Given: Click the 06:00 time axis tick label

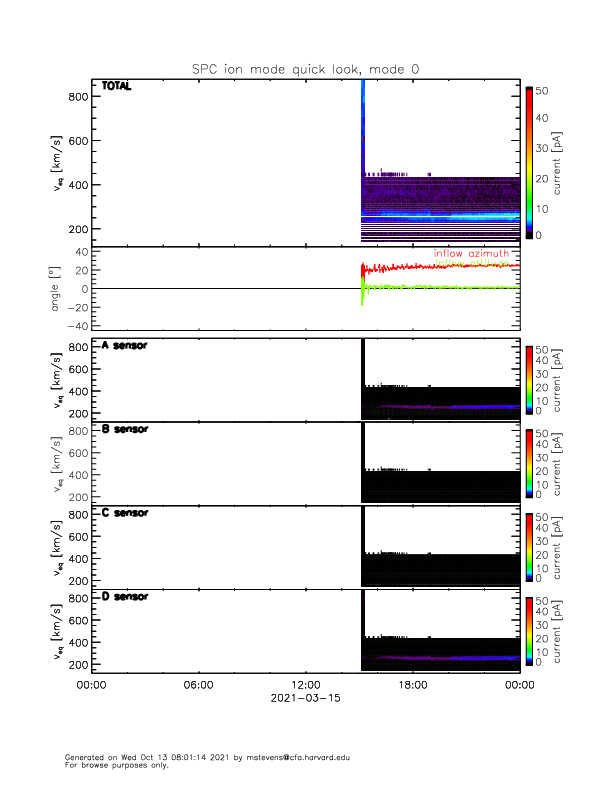Looking at the screenshot, I should (x=198, y=685).
